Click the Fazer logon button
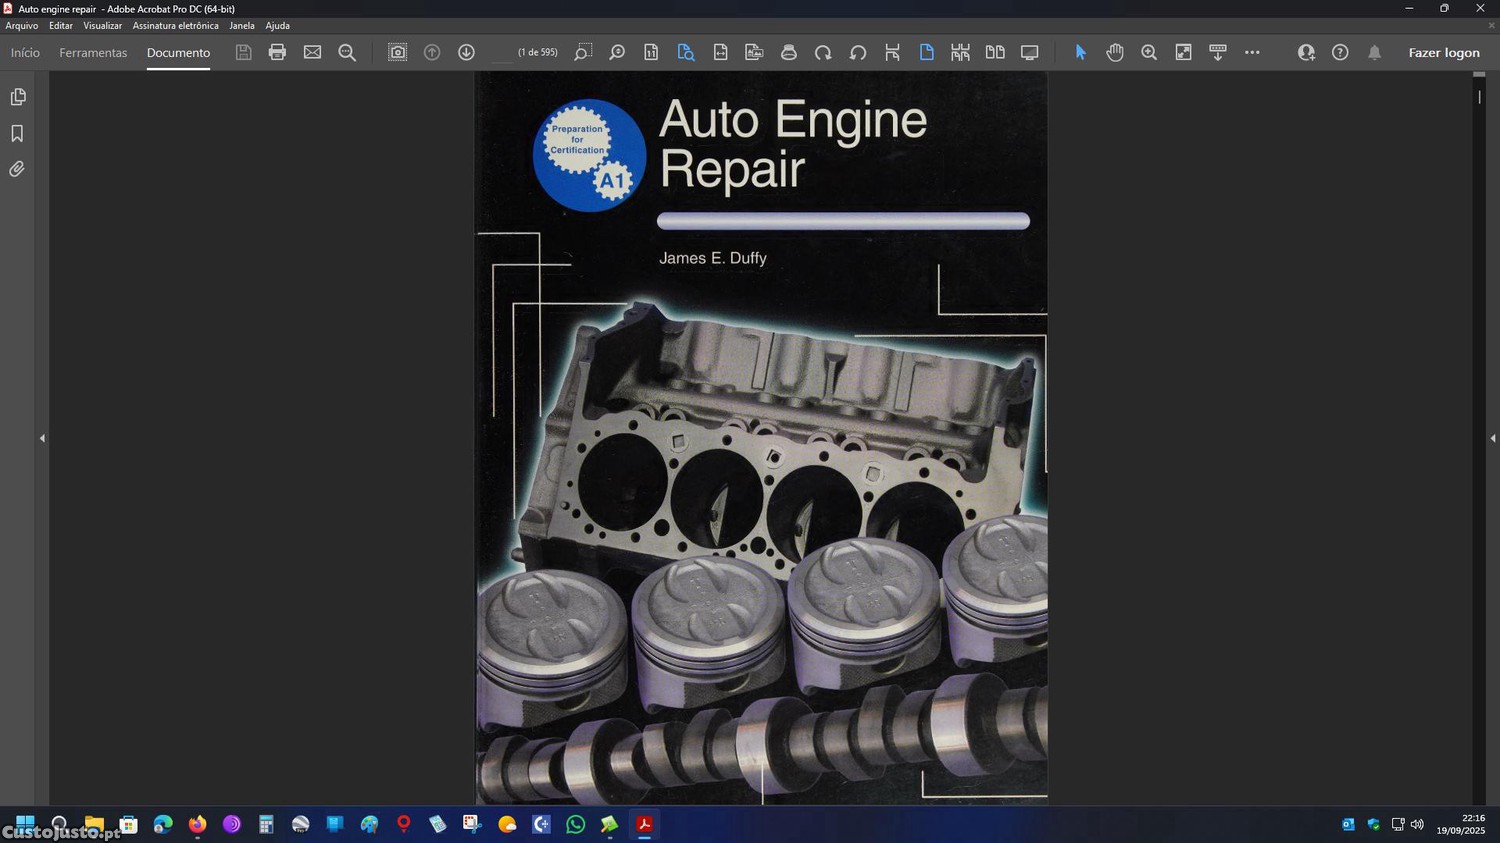 [1443, 53]
